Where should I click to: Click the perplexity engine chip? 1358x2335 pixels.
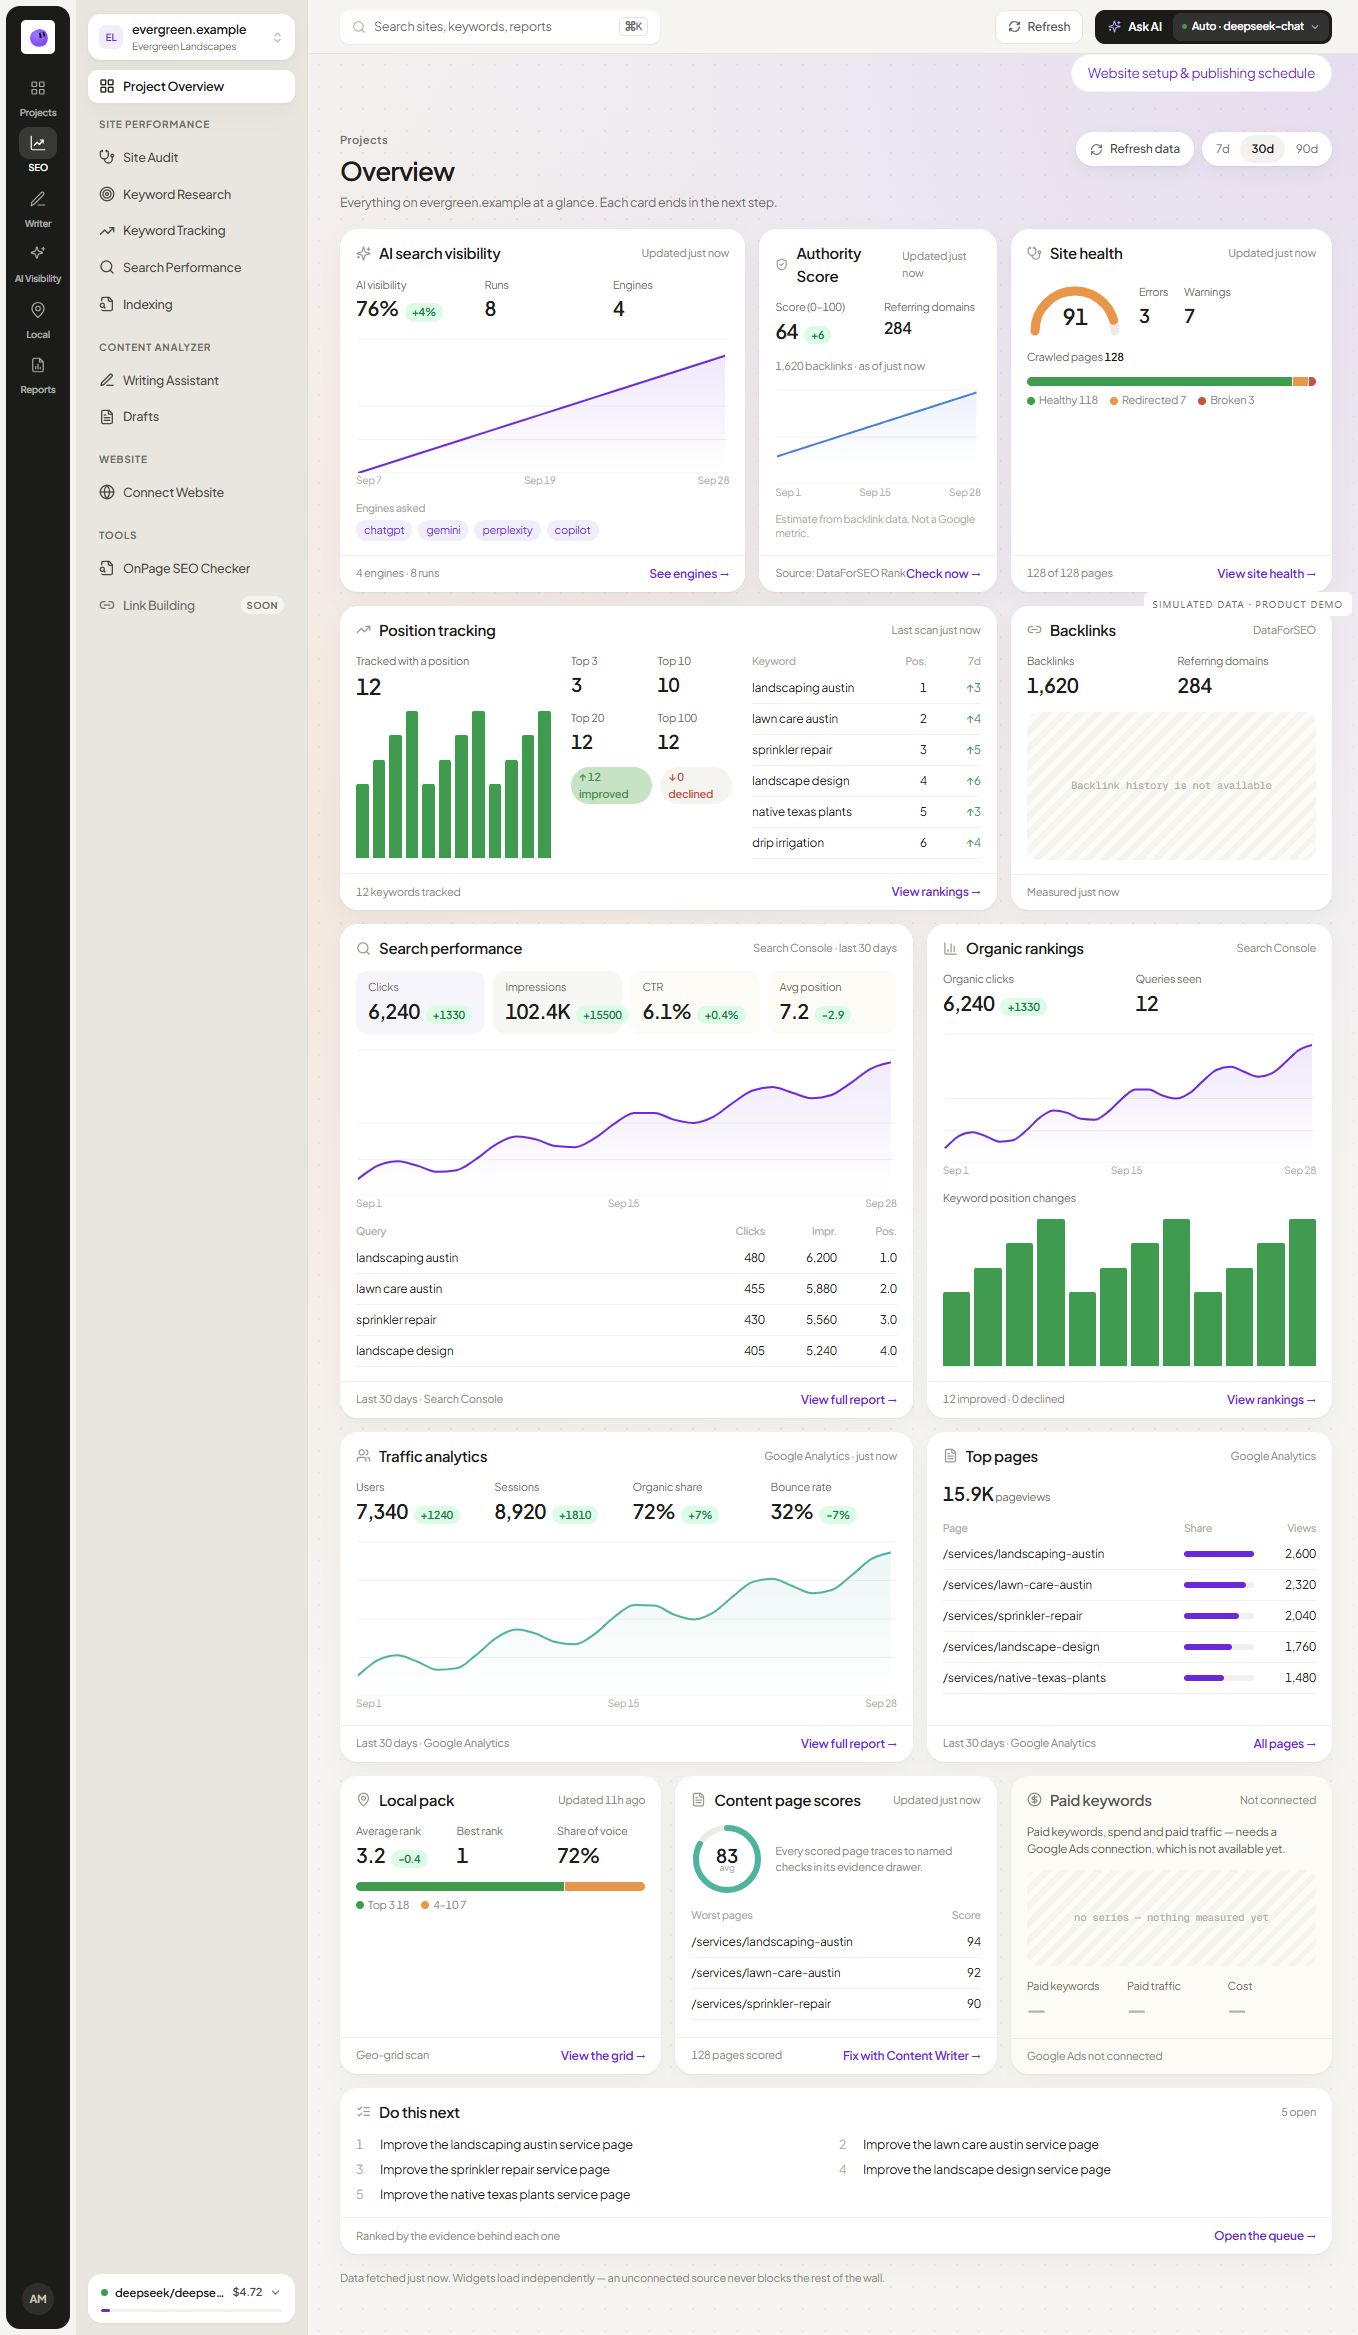pos(507,530)
